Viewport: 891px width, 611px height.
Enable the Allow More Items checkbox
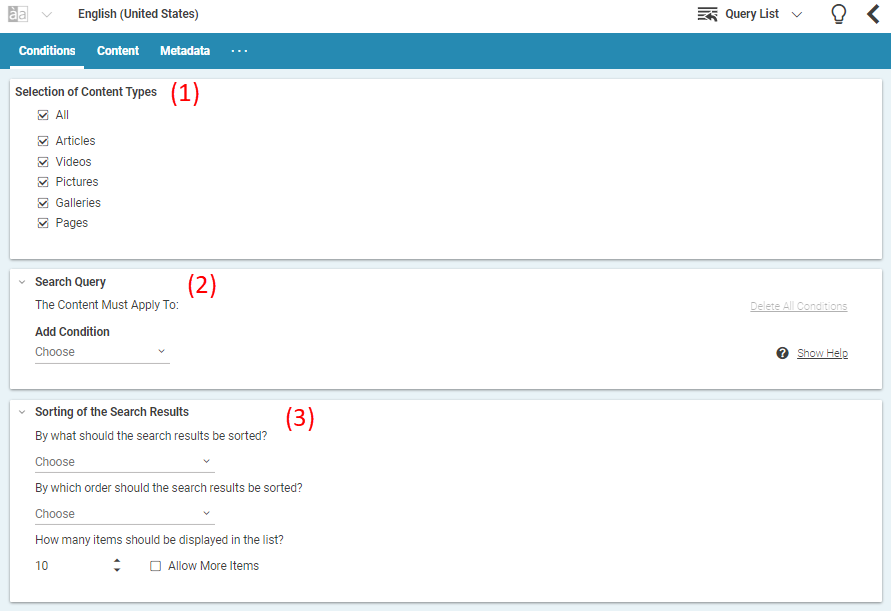pyautogui.click(x=155, y=565)
